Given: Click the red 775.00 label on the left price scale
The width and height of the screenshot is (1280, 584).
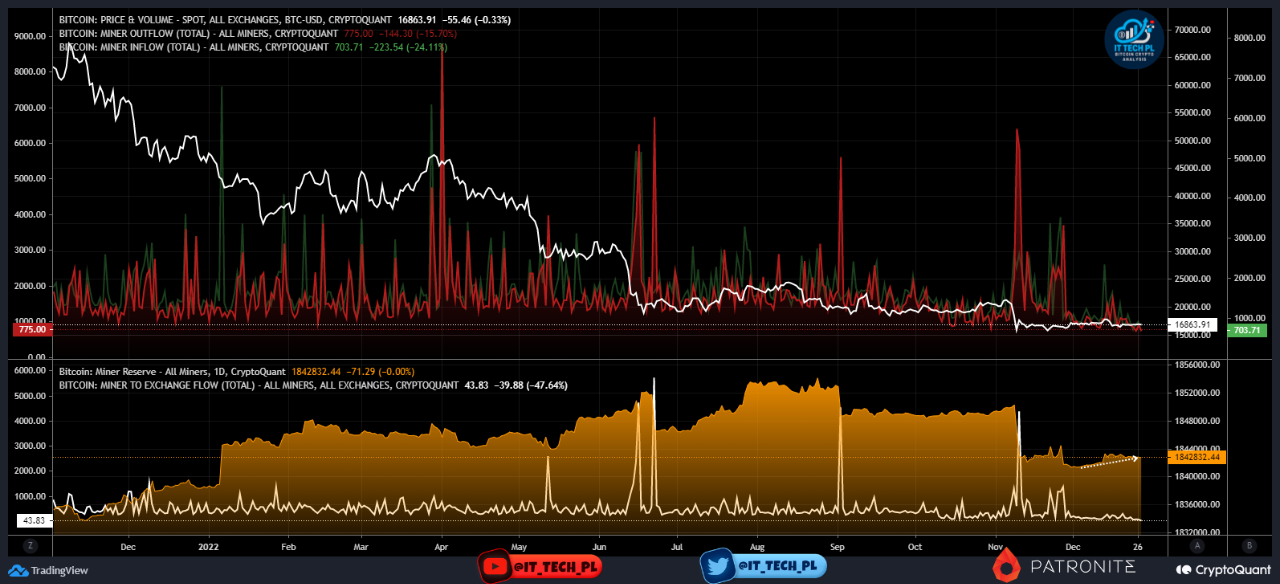Looking at the screenshot, I should (31, 328).
